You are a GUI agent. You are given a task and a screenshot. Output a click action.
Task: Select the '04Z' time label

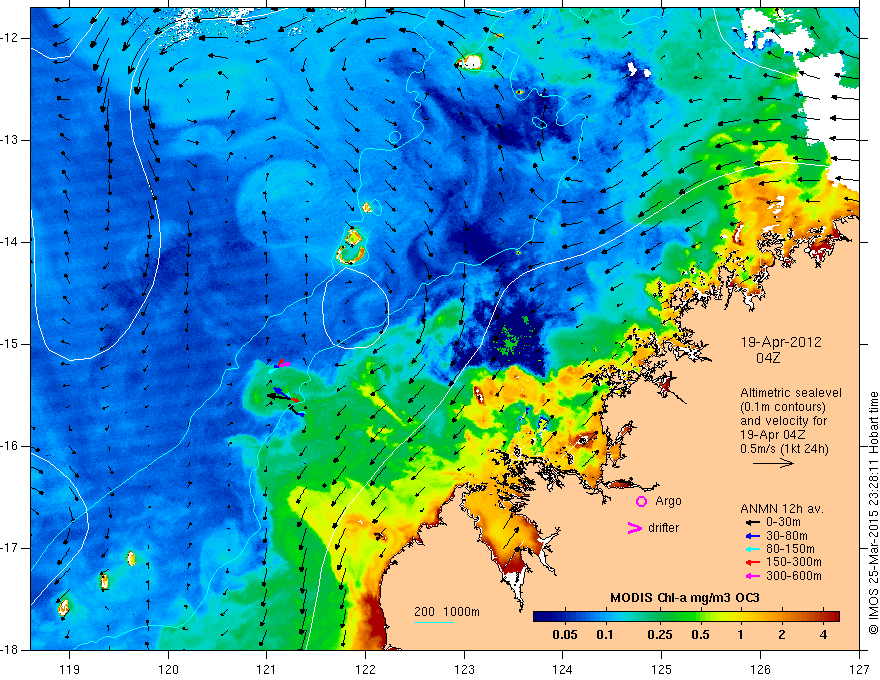(x=768, y=358)
